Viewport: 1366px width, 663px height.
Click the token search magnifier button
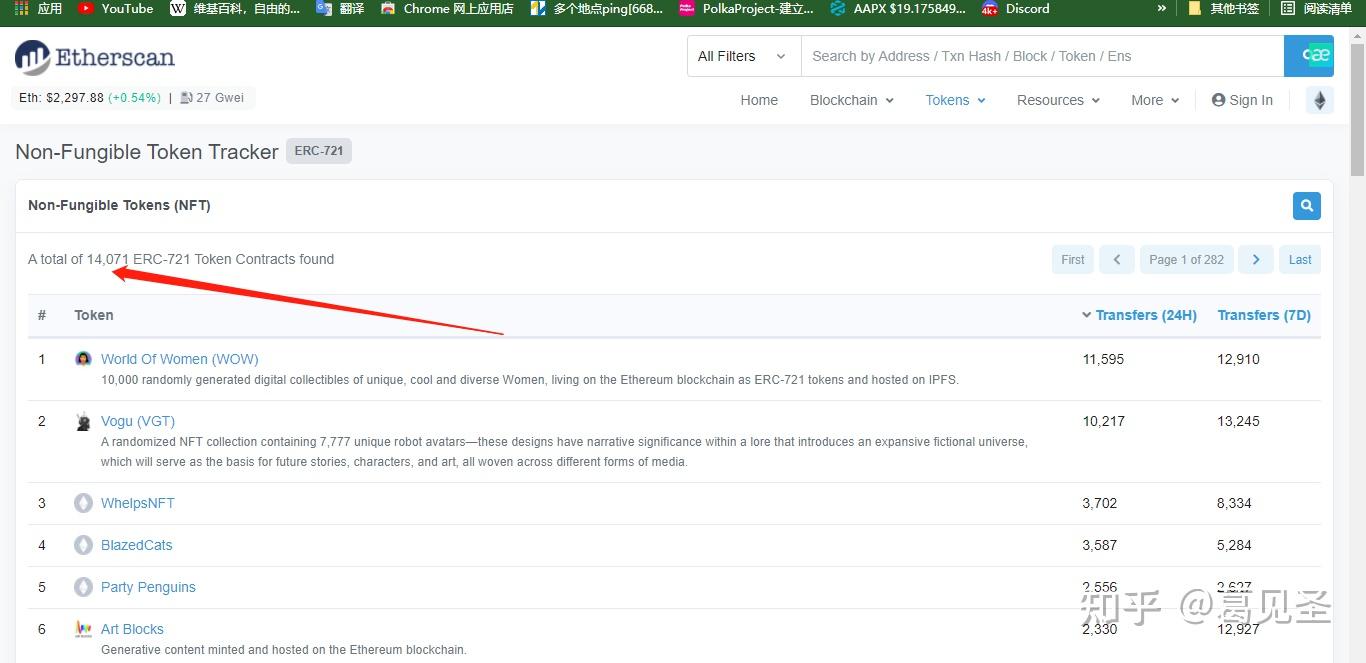1306,206
